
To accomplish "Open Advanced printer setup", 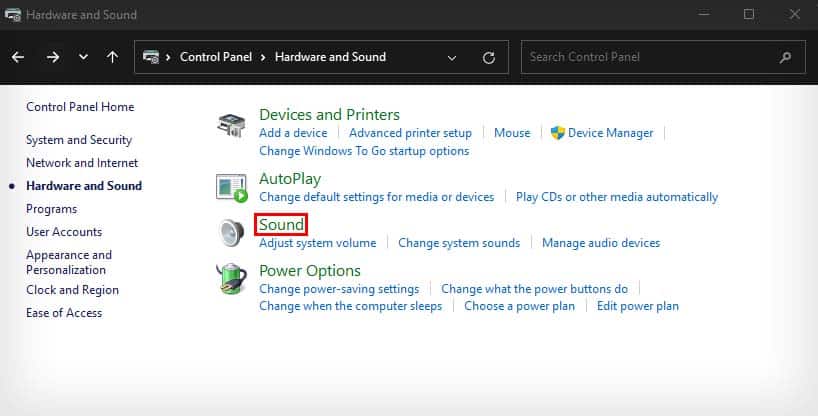I will coord(410,133).
